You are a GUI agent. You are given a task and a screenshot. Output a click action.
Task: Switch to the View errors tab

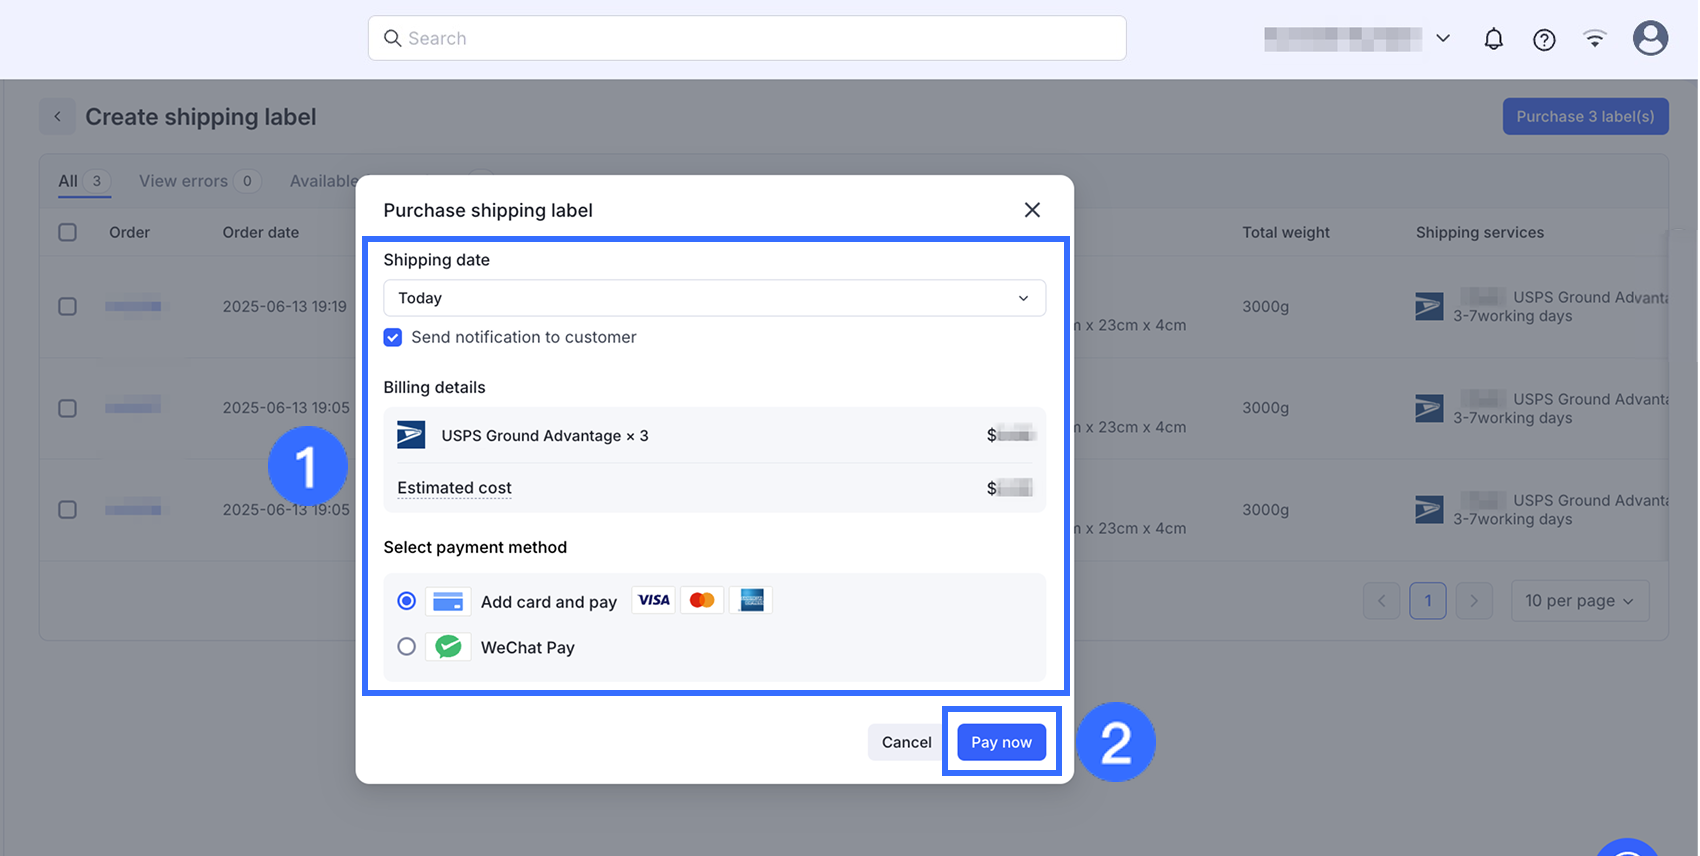[x=184, y=181]
